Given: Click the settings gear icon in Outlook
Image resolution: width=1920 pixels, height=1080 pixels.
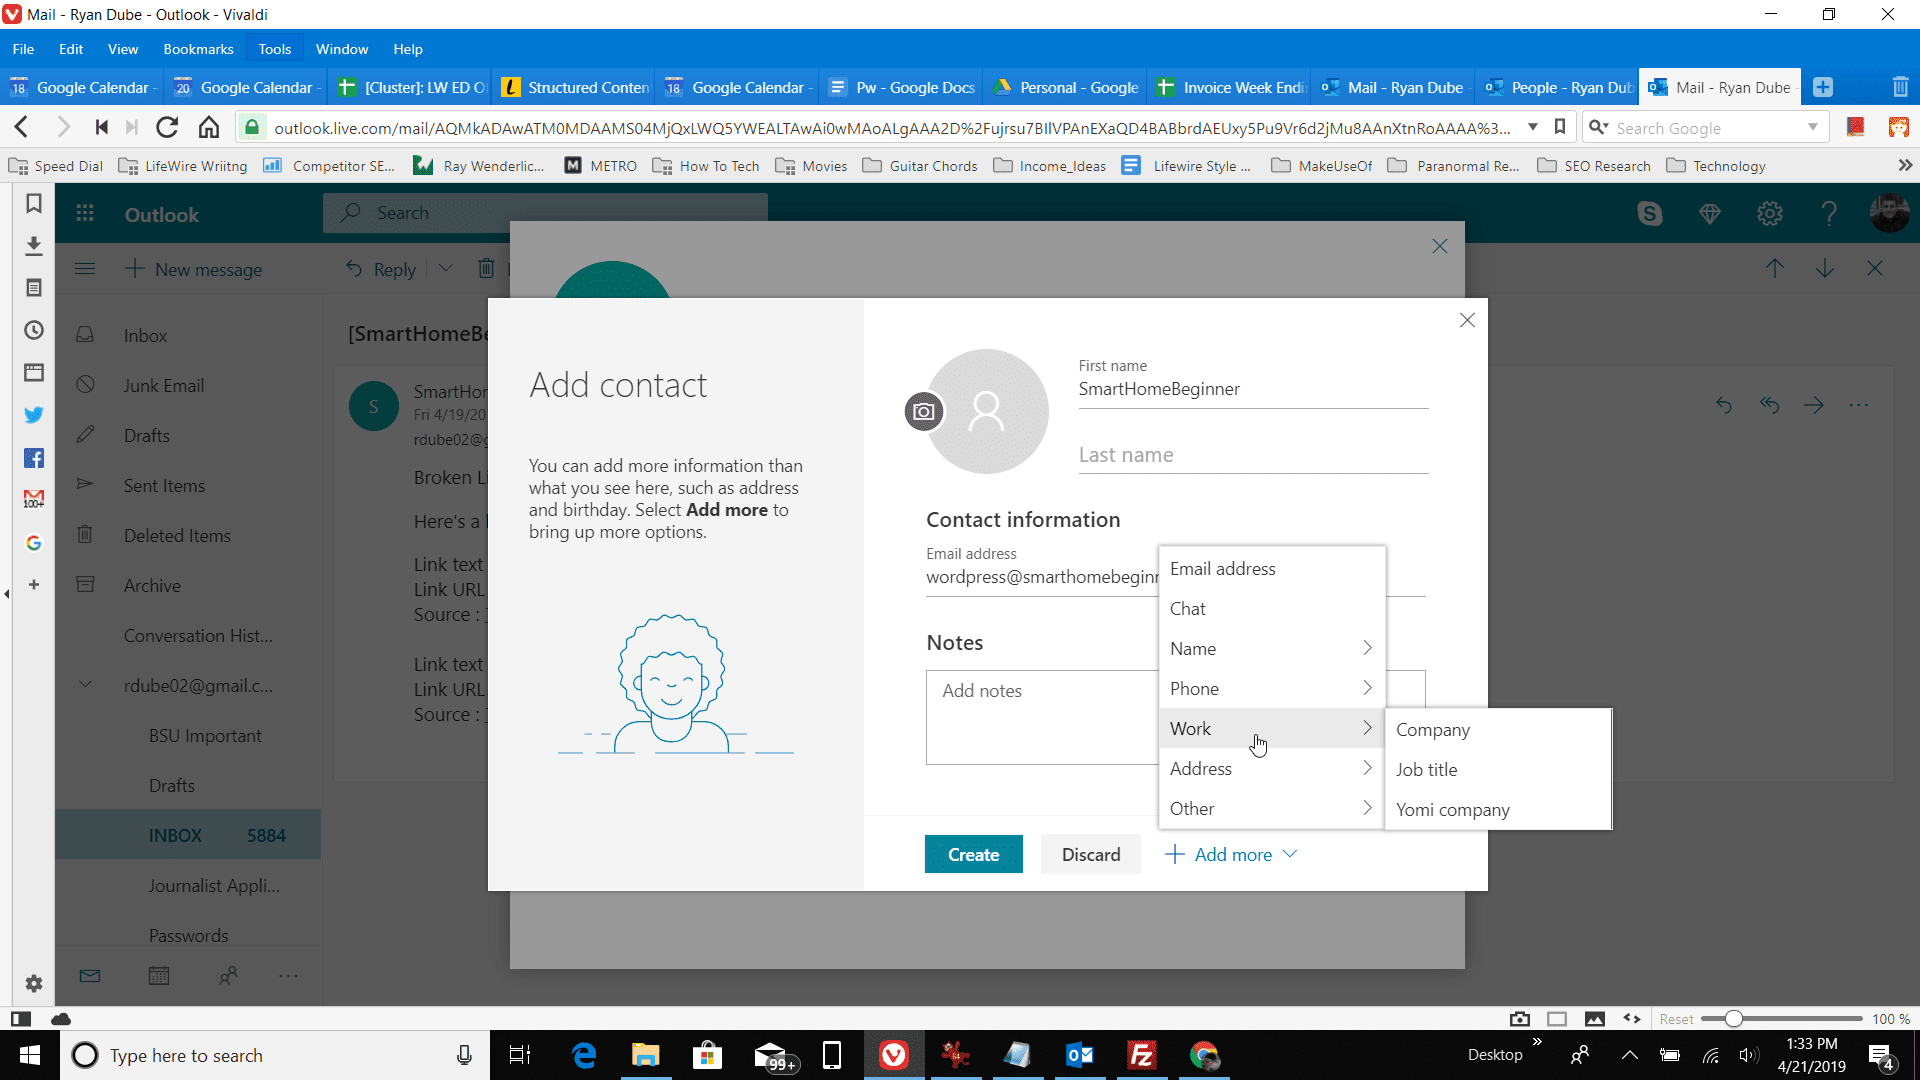Looking at the screenshot, I should 1770,214.
